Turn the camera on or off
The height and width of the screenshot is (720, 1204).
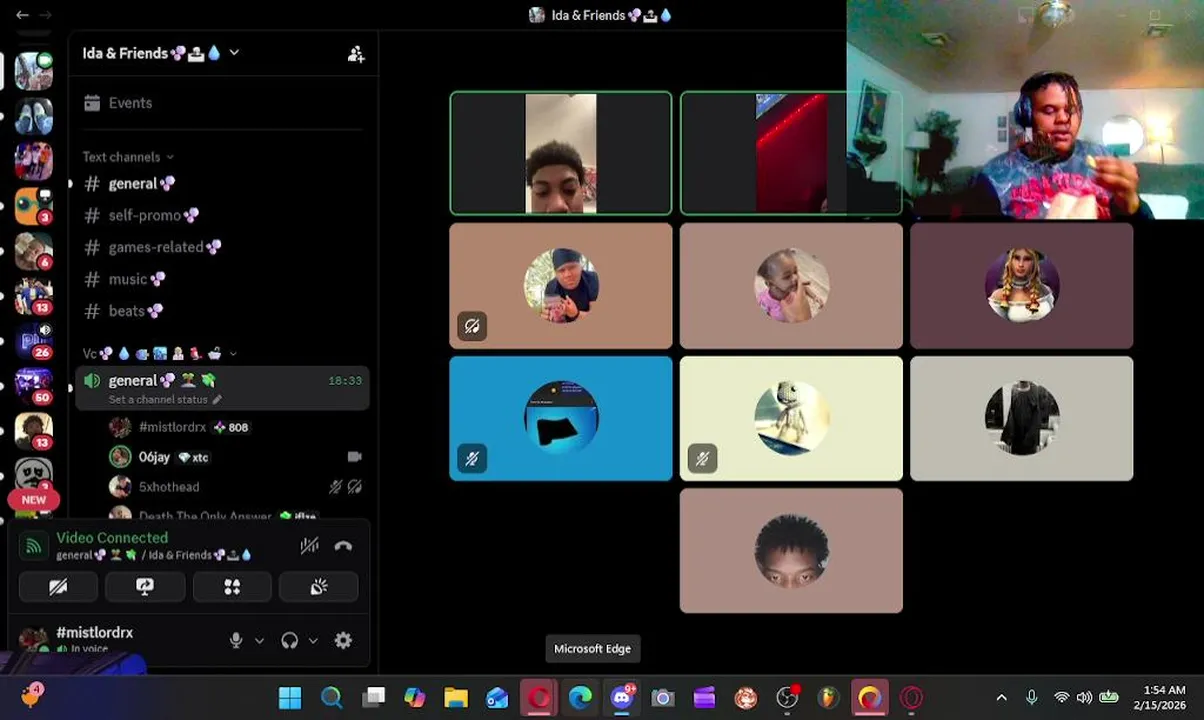[58, 587]
